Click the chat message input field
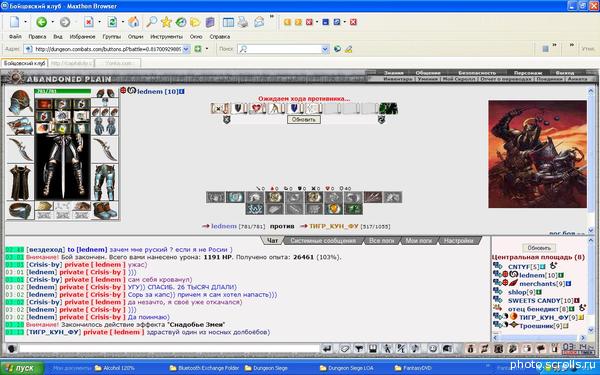The image size is (600, 375). click(170, 349)
